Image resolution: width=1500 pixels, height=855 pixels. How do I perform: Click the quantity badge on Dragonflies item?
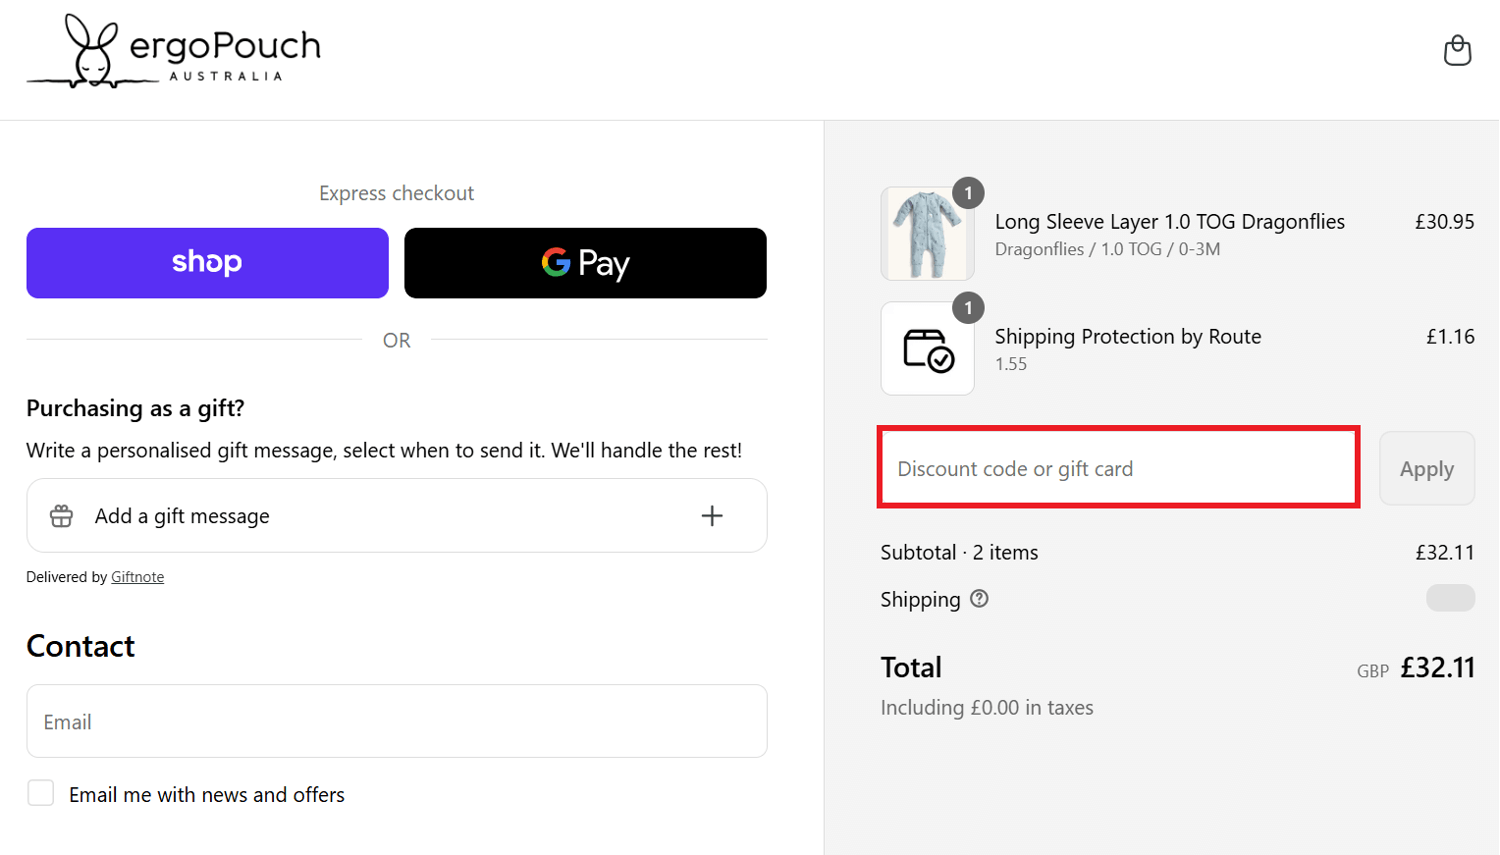click(x=967, y=193)
